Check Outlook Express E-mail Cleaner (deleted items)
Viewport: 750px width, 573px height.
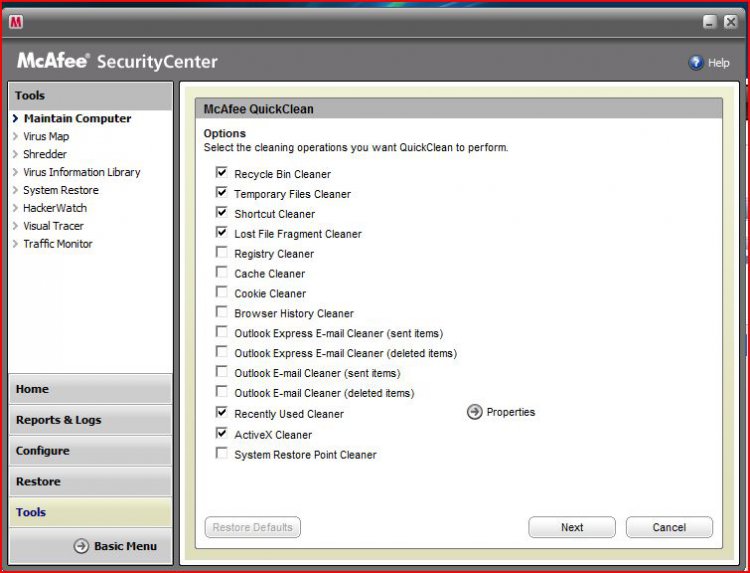(221, 352)
